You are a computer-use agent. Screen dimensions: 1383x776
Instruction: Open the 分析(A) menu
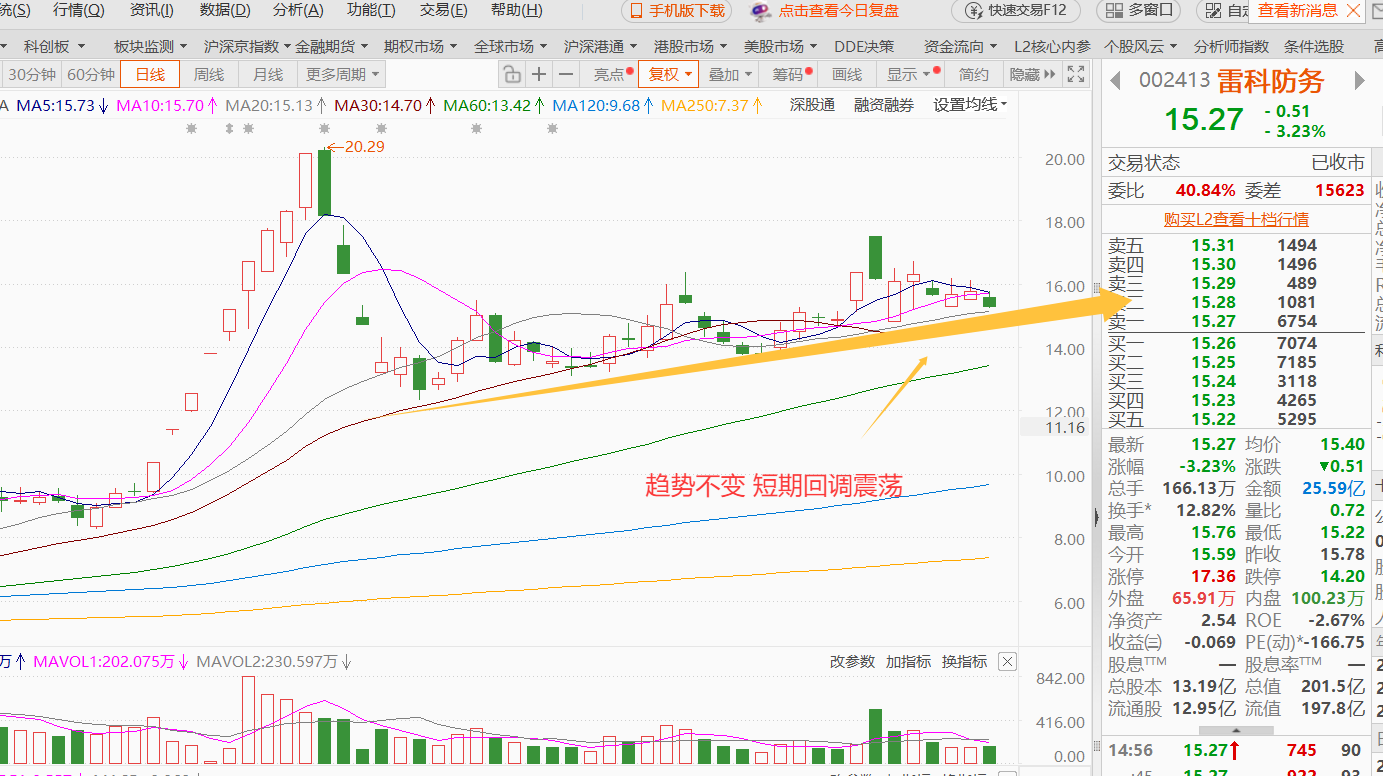coord(298,10)
